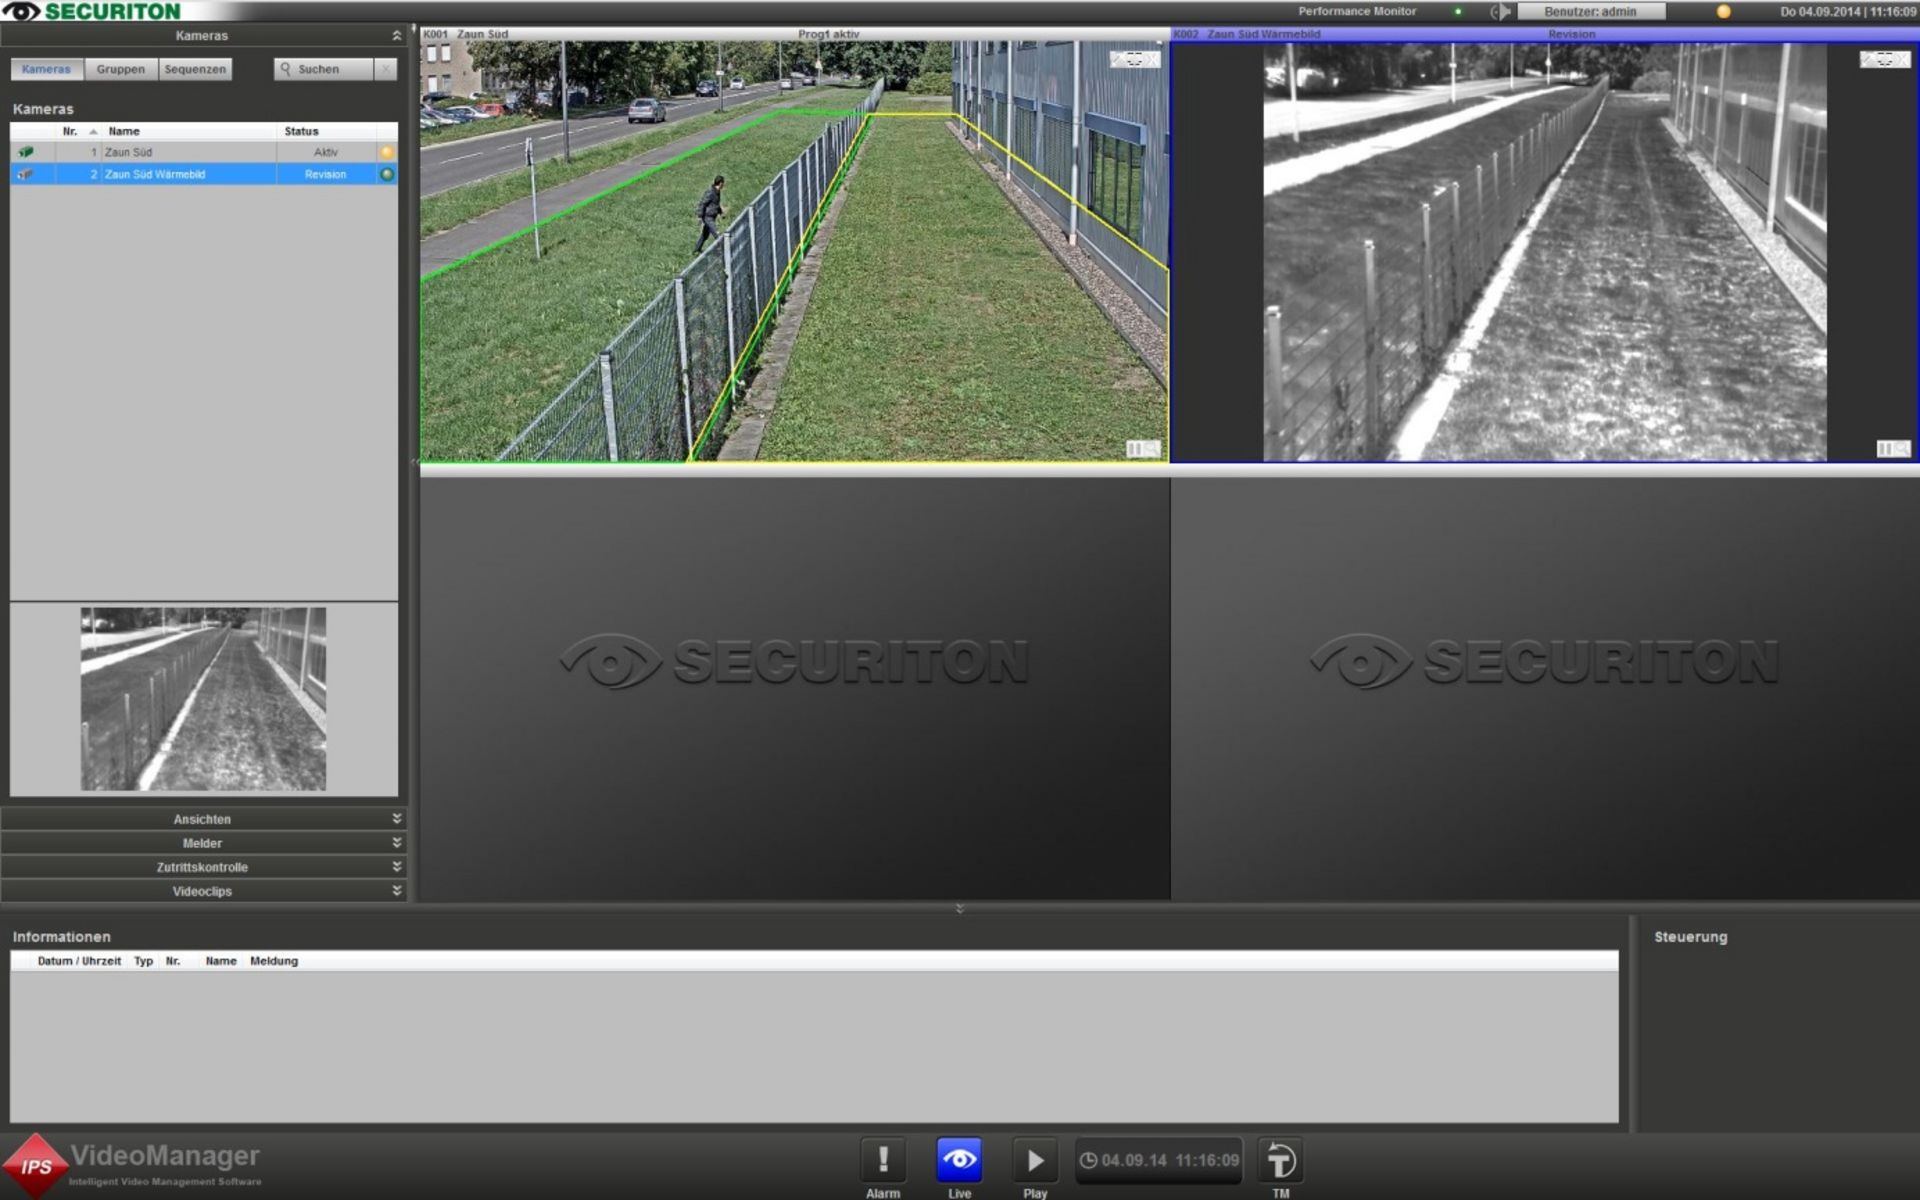Select the K001 Zaun Süd video pane
The width and height of the screenshot is (1920, 1200).
coord(794,251)
